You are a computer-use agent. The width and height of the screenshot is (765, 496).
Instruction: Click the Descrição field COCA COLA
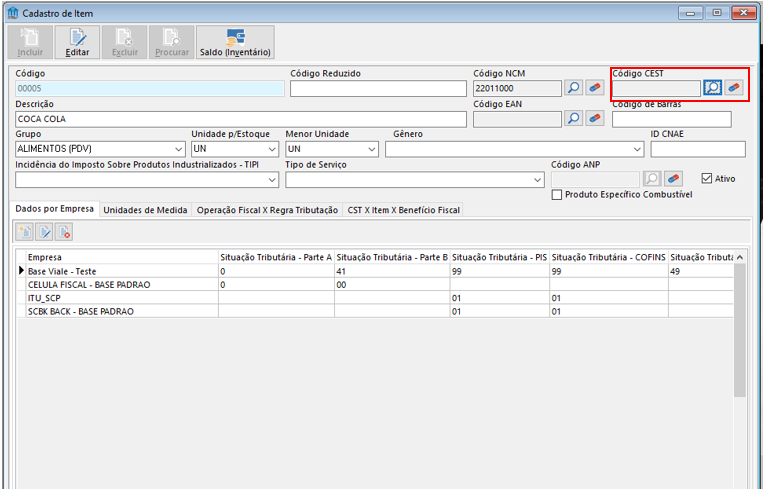tap(241, 119)
